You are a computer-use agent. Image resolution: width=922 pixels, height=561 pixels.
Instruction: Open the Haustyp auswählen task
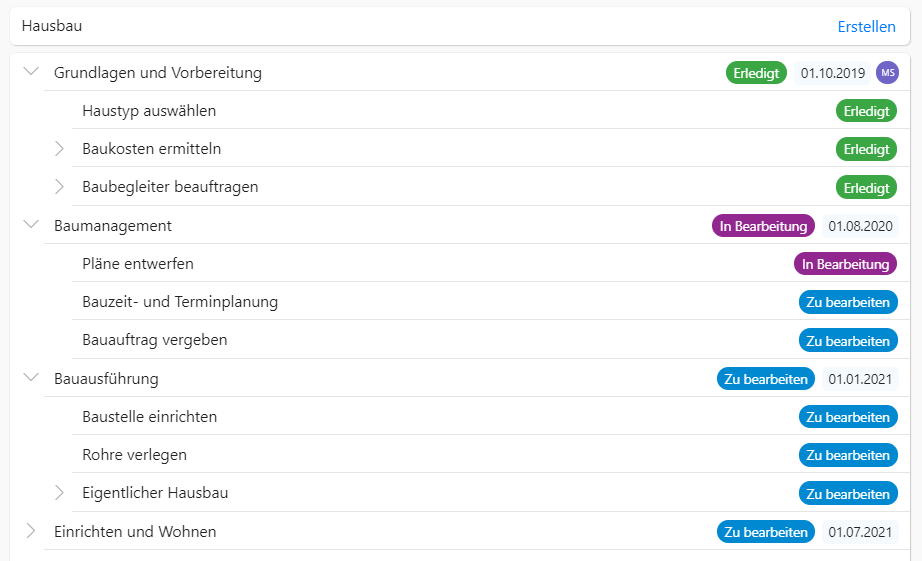pos(149,111)
